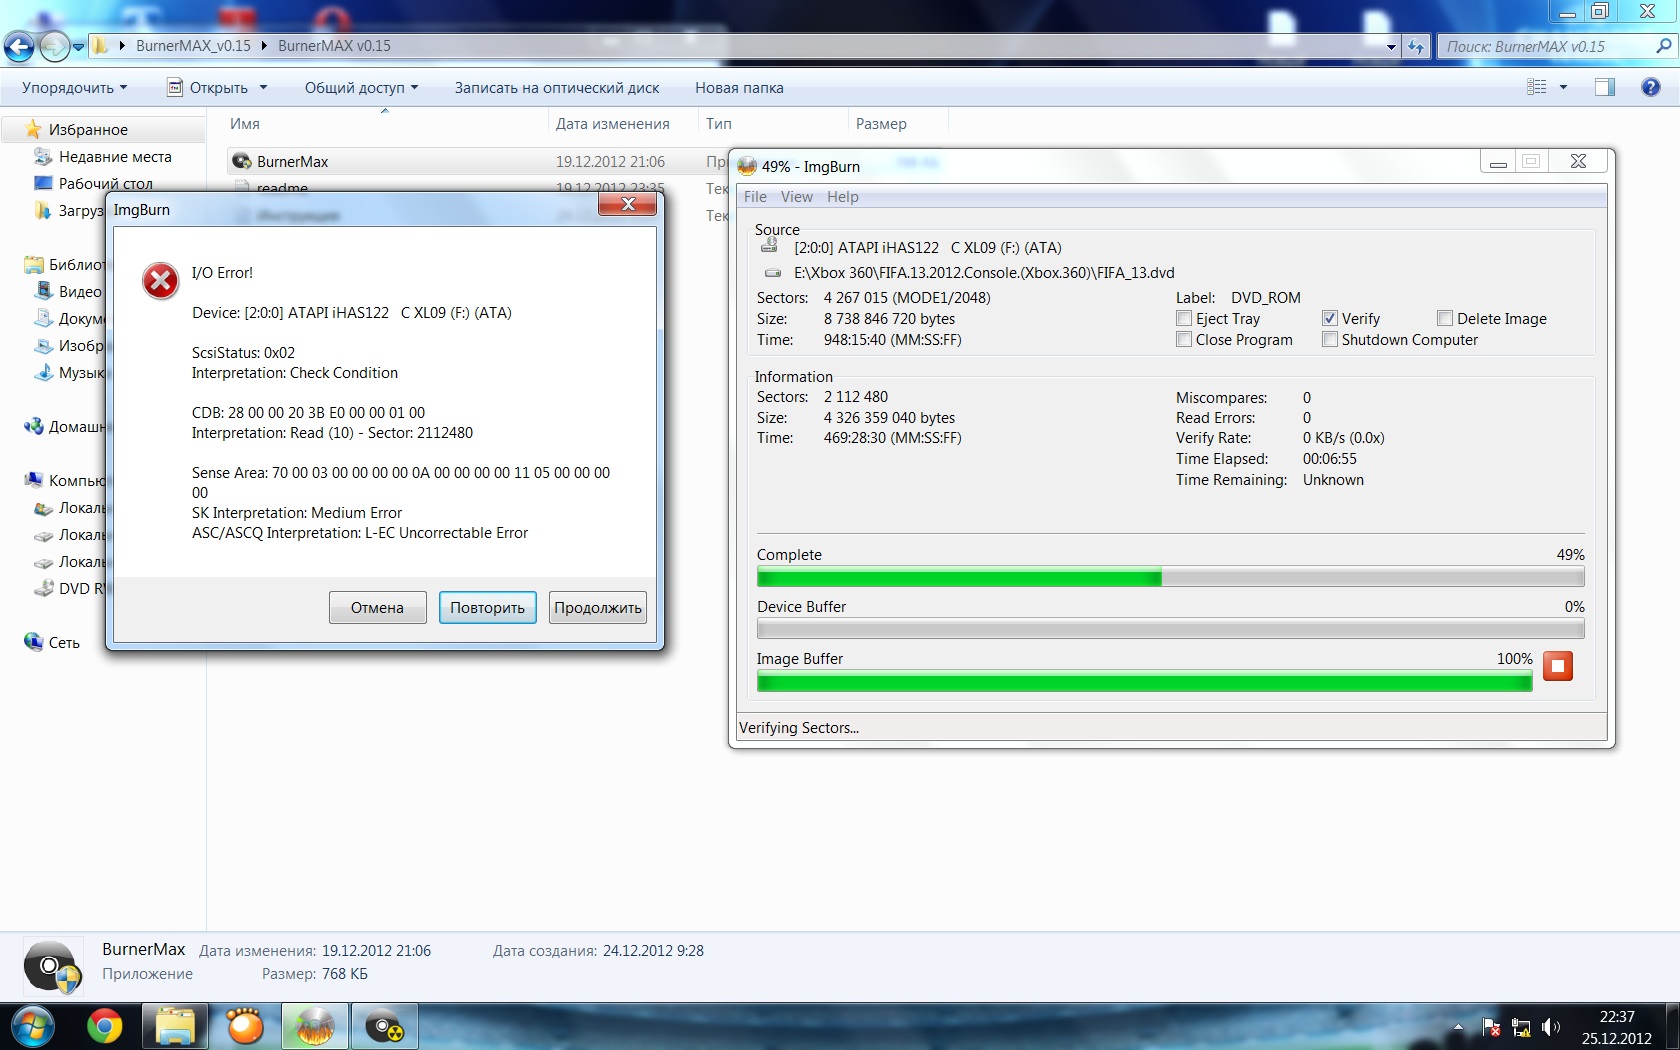The width and height of the screenshot is (1680, 1050).
Task: Click the ImgBurn title bar flame icon
Action: coord(747,166)
